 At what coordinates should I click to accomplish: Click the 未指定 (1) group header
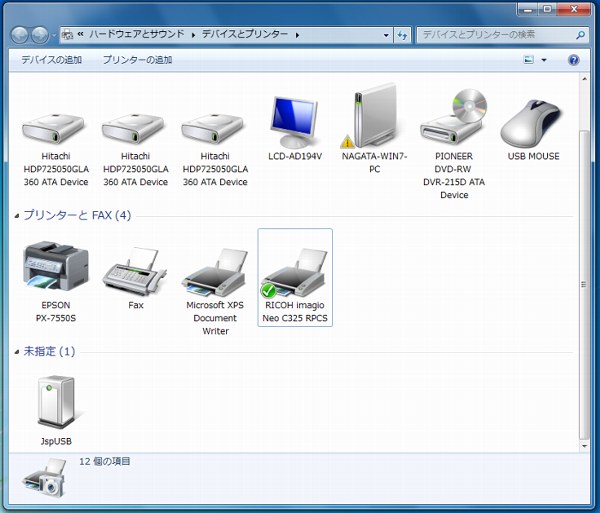pyautogui.click(x=49, y=351)
